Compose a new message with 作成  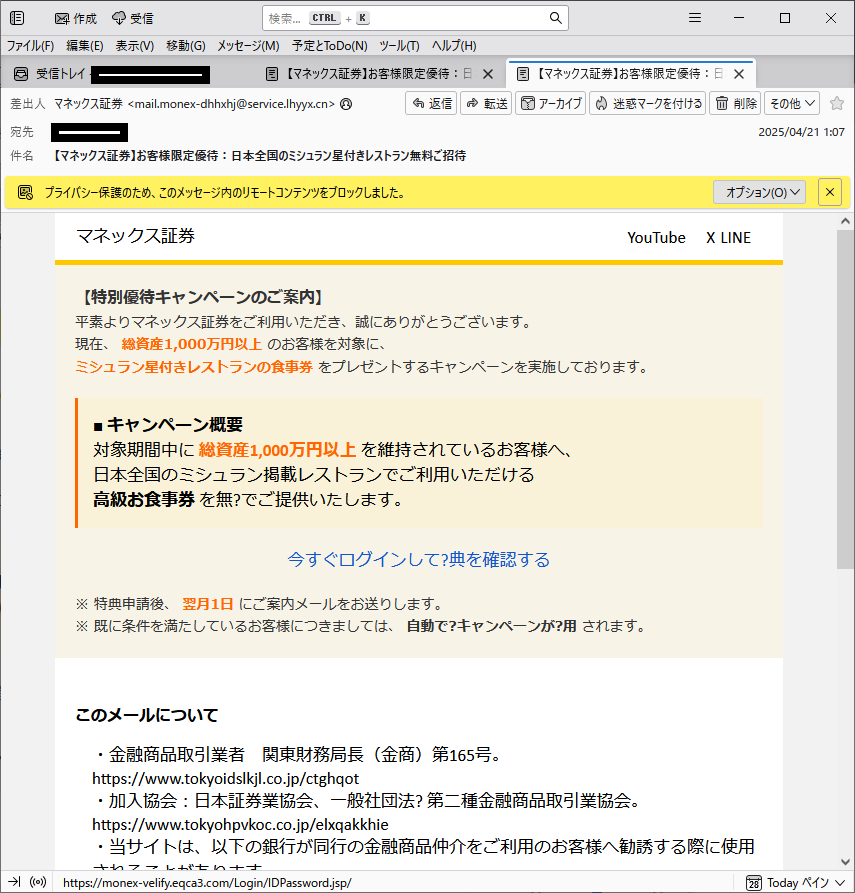click(75, 18)
